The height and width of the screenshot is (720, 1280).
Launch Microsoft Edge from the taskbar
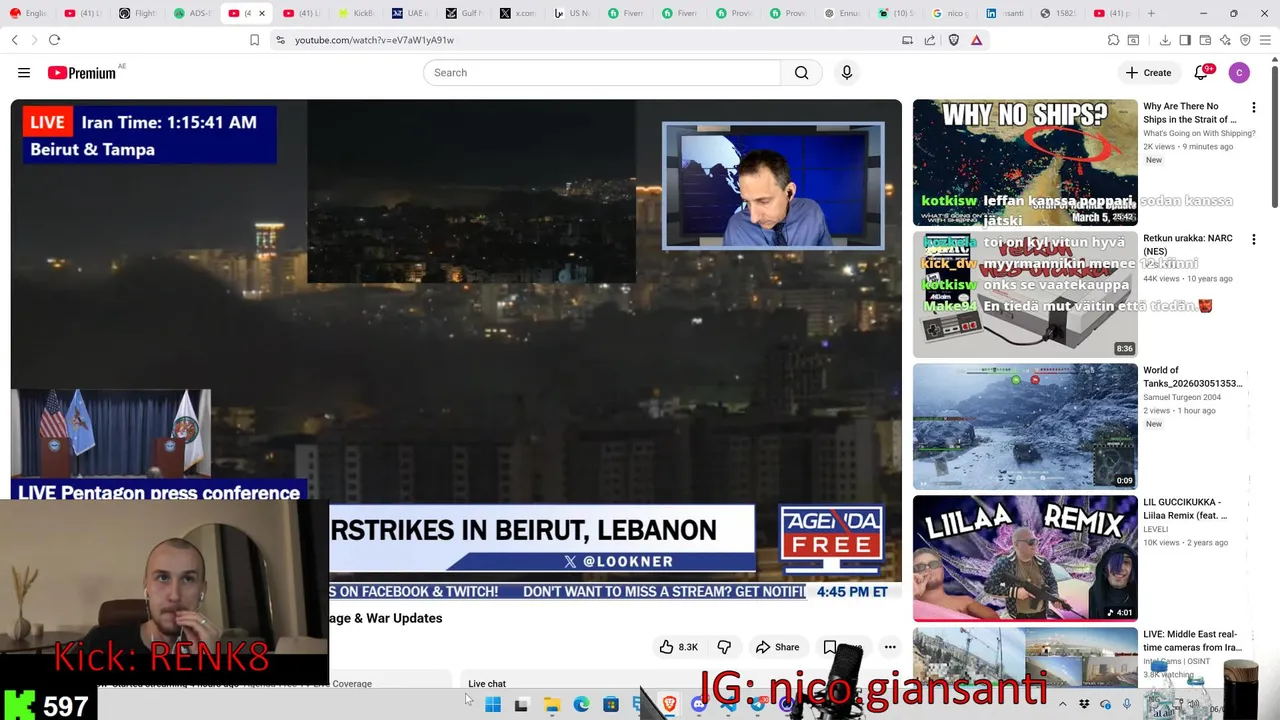coord(581,705)
